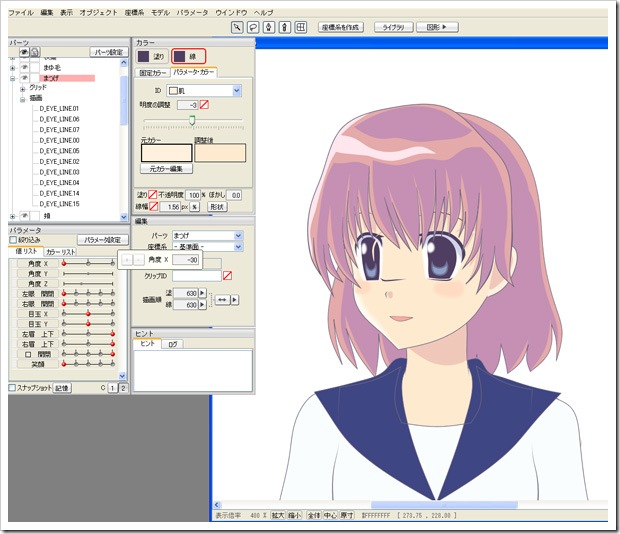This screenshot has width=620, height=534.
Task: Open パーツ dropdown showing まつげ
Action: point(238,236)
